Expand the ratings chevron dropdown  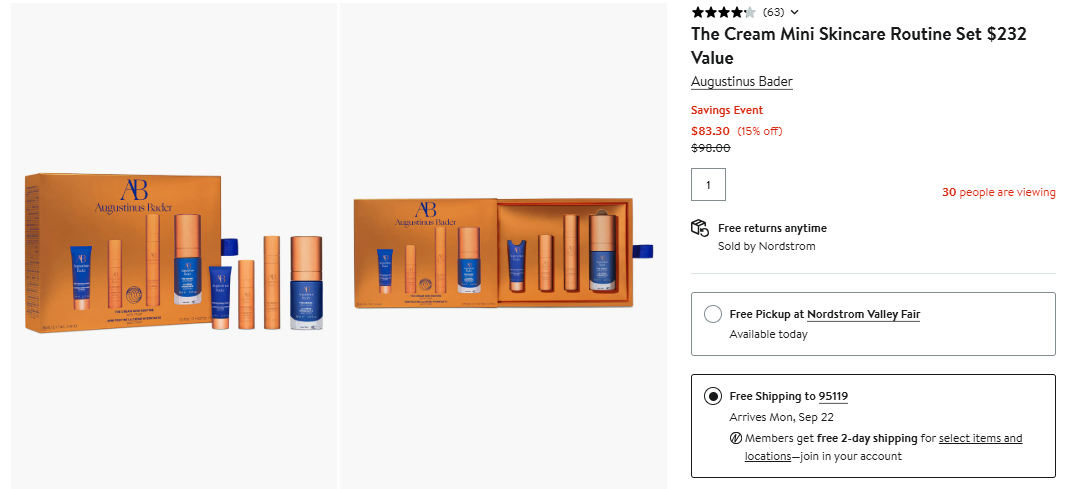click(x=795, y=12)
